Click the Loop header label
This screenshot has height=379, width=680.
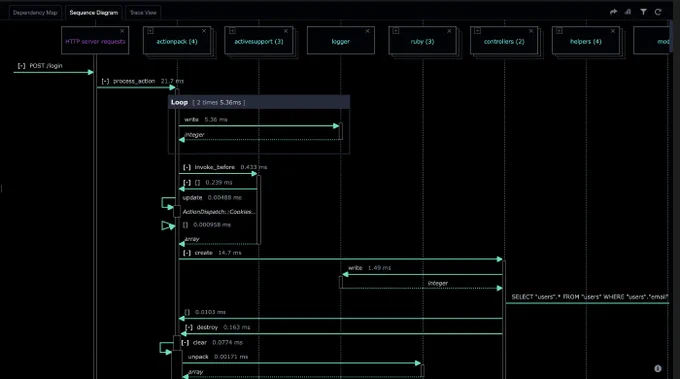pos(179,102)
